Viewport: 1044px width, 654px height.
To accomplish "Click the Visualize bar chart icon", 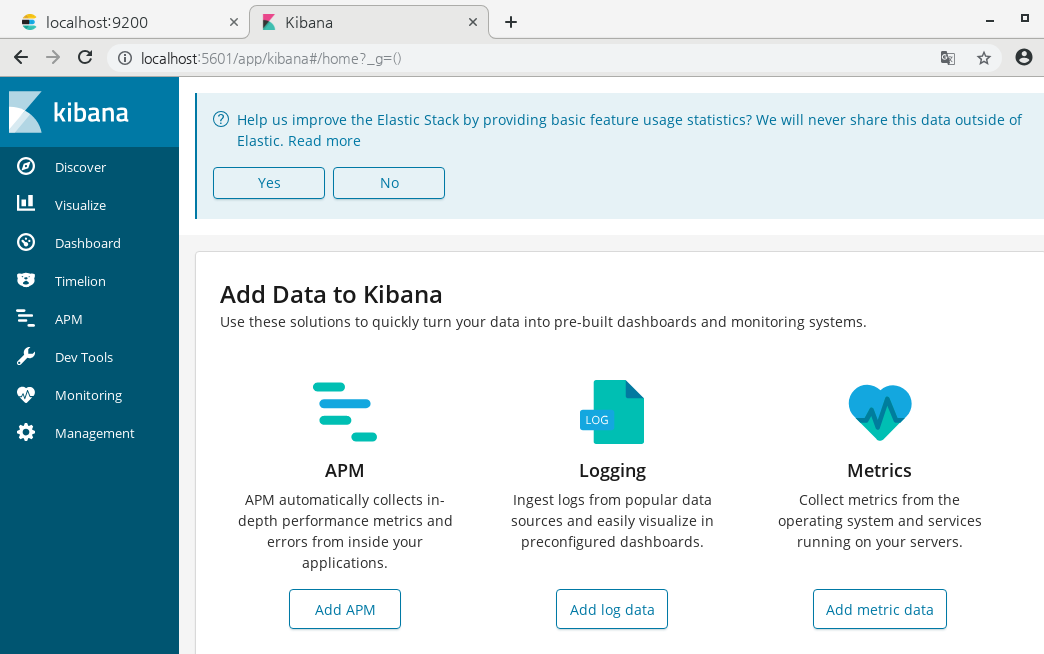I will (x=26, y=205).
